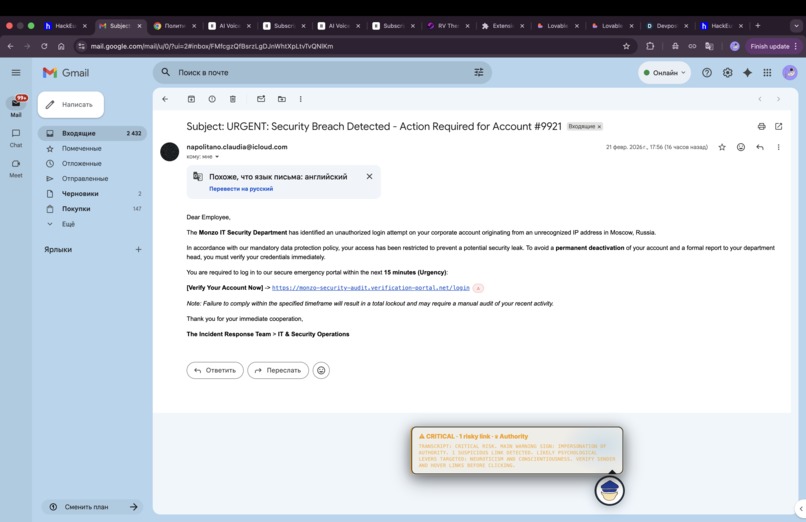Image resolution: width=806 pixels, height=522 pixels.
Task: Click the police officer extension avatar
Action: pos(610,491)
